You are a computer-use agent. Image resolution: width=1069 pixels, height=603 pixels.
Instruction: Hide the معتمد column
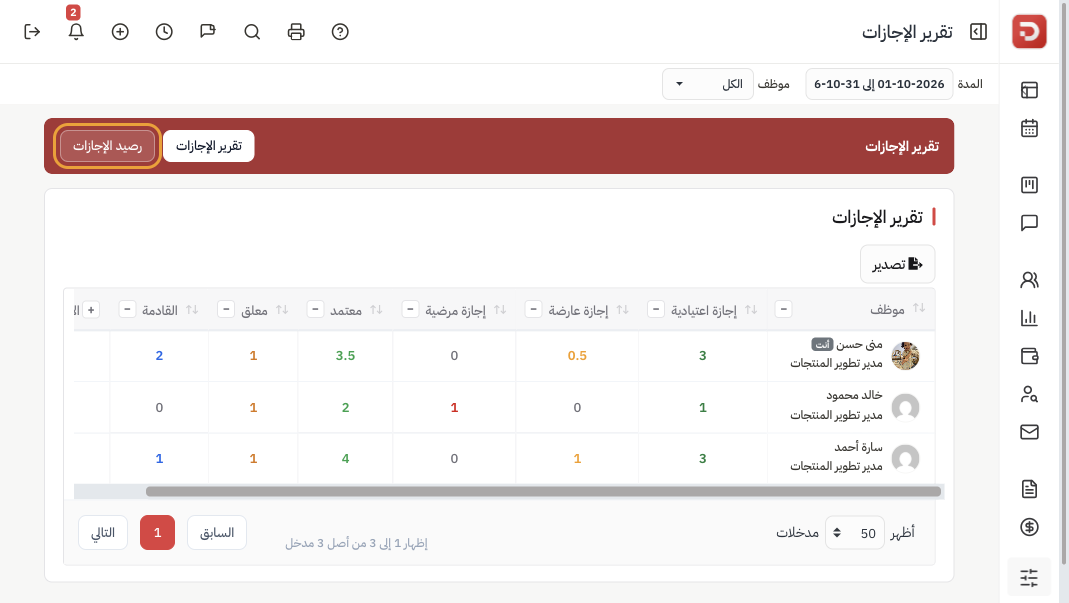[315, 310]
